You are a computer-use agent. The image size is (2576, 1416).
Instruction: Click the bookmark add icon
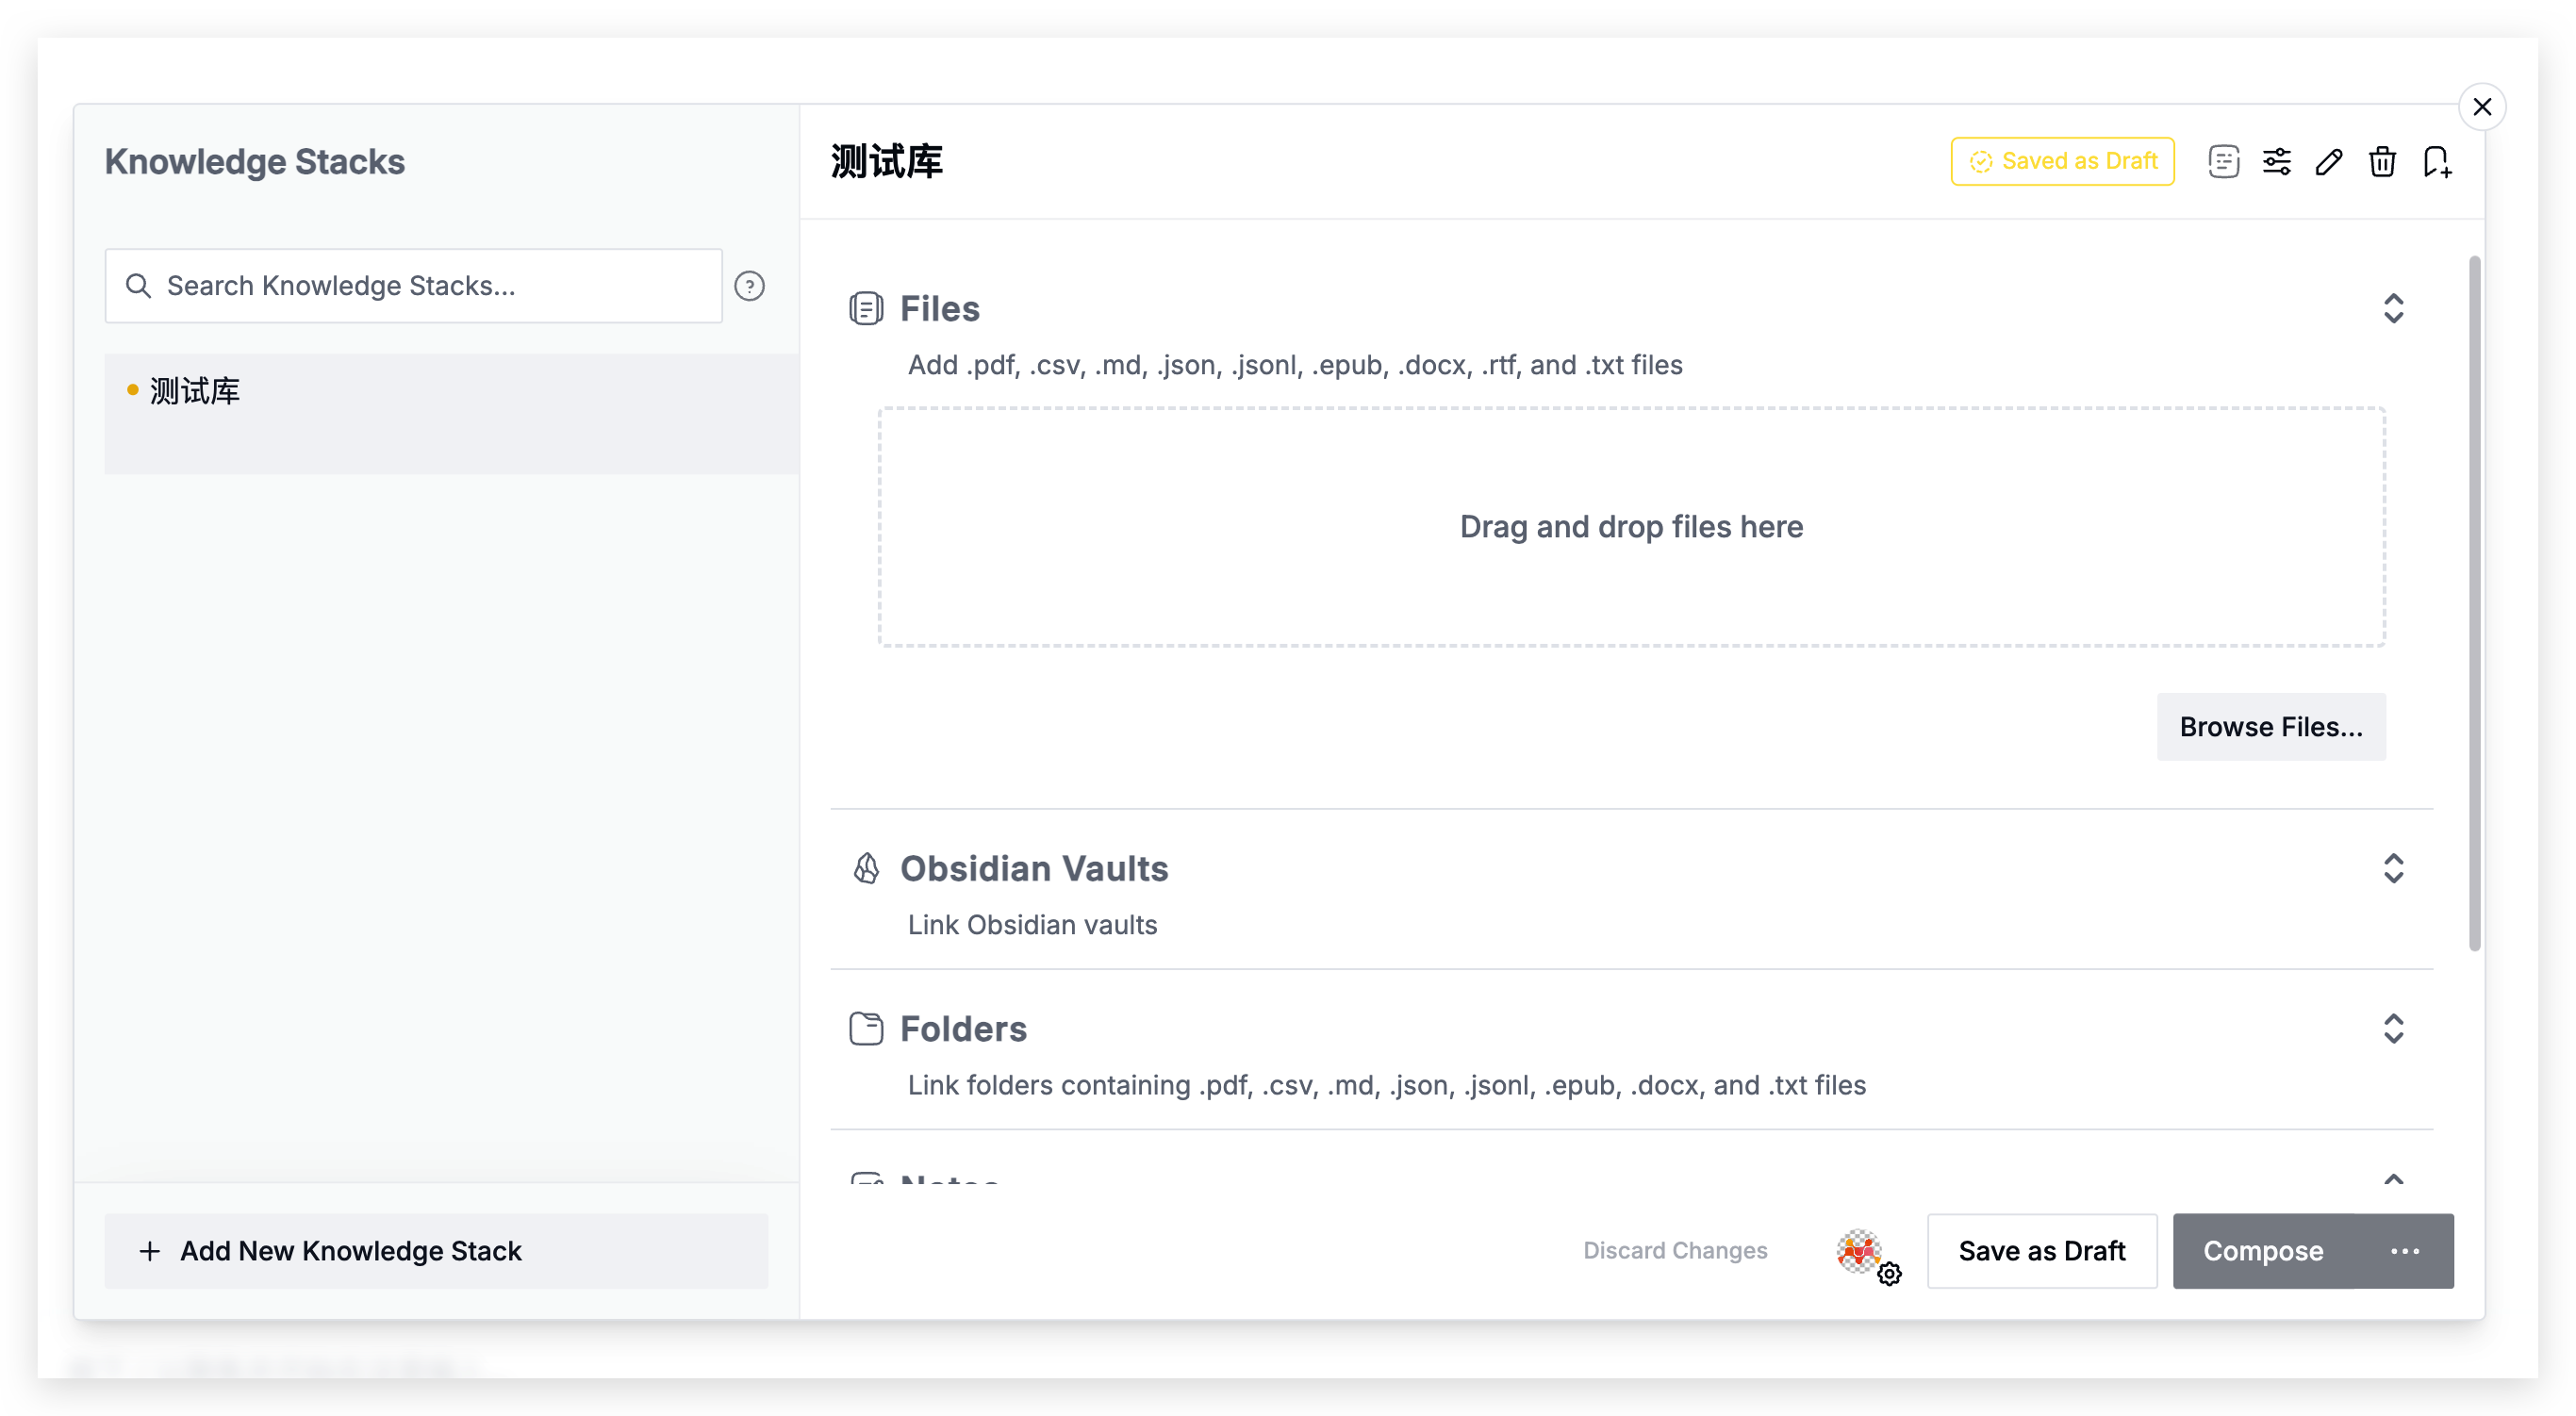tap(2437, 161)
